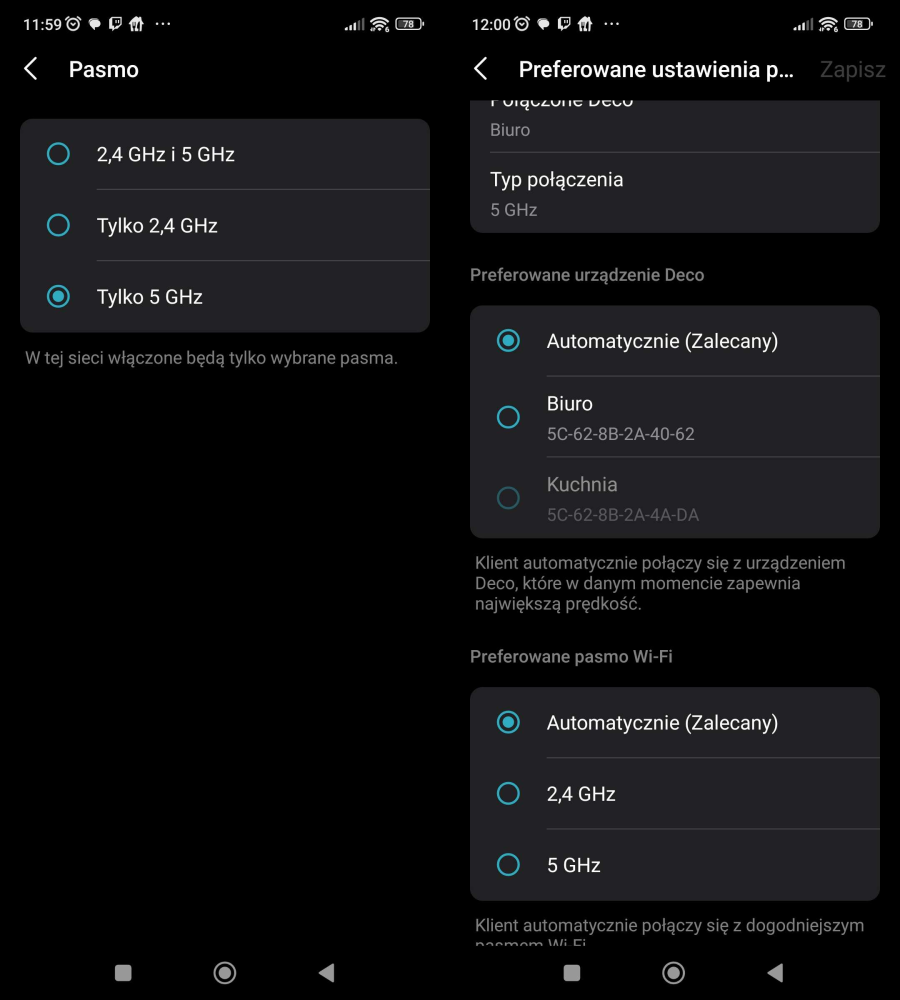This screenshot has width=900, height=1000.
Task: Tap the right phone's back triangle button
Action: point(775,972)
